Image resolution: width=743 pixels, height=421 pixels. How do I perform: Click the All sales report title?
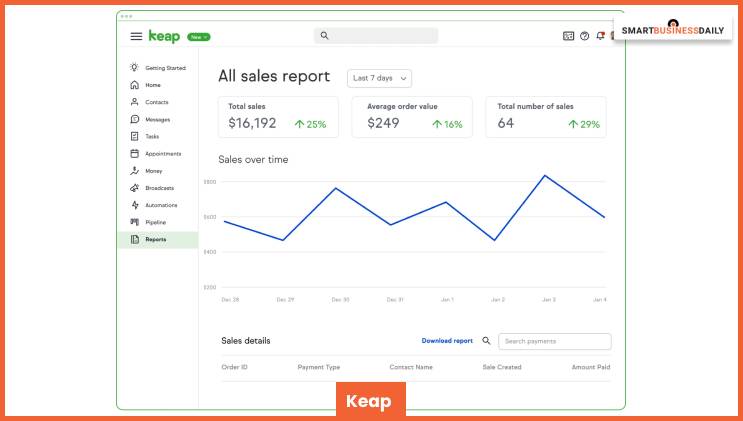(x=274, y=76)
